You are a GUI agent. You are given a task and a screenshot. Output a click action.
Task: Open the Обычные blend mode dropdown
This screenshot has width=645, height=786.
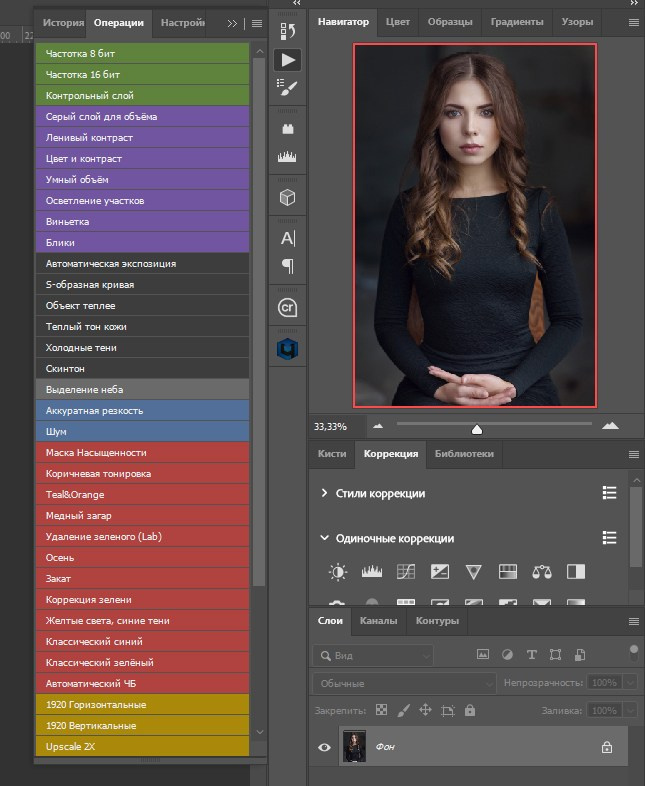tap(404, 683)
